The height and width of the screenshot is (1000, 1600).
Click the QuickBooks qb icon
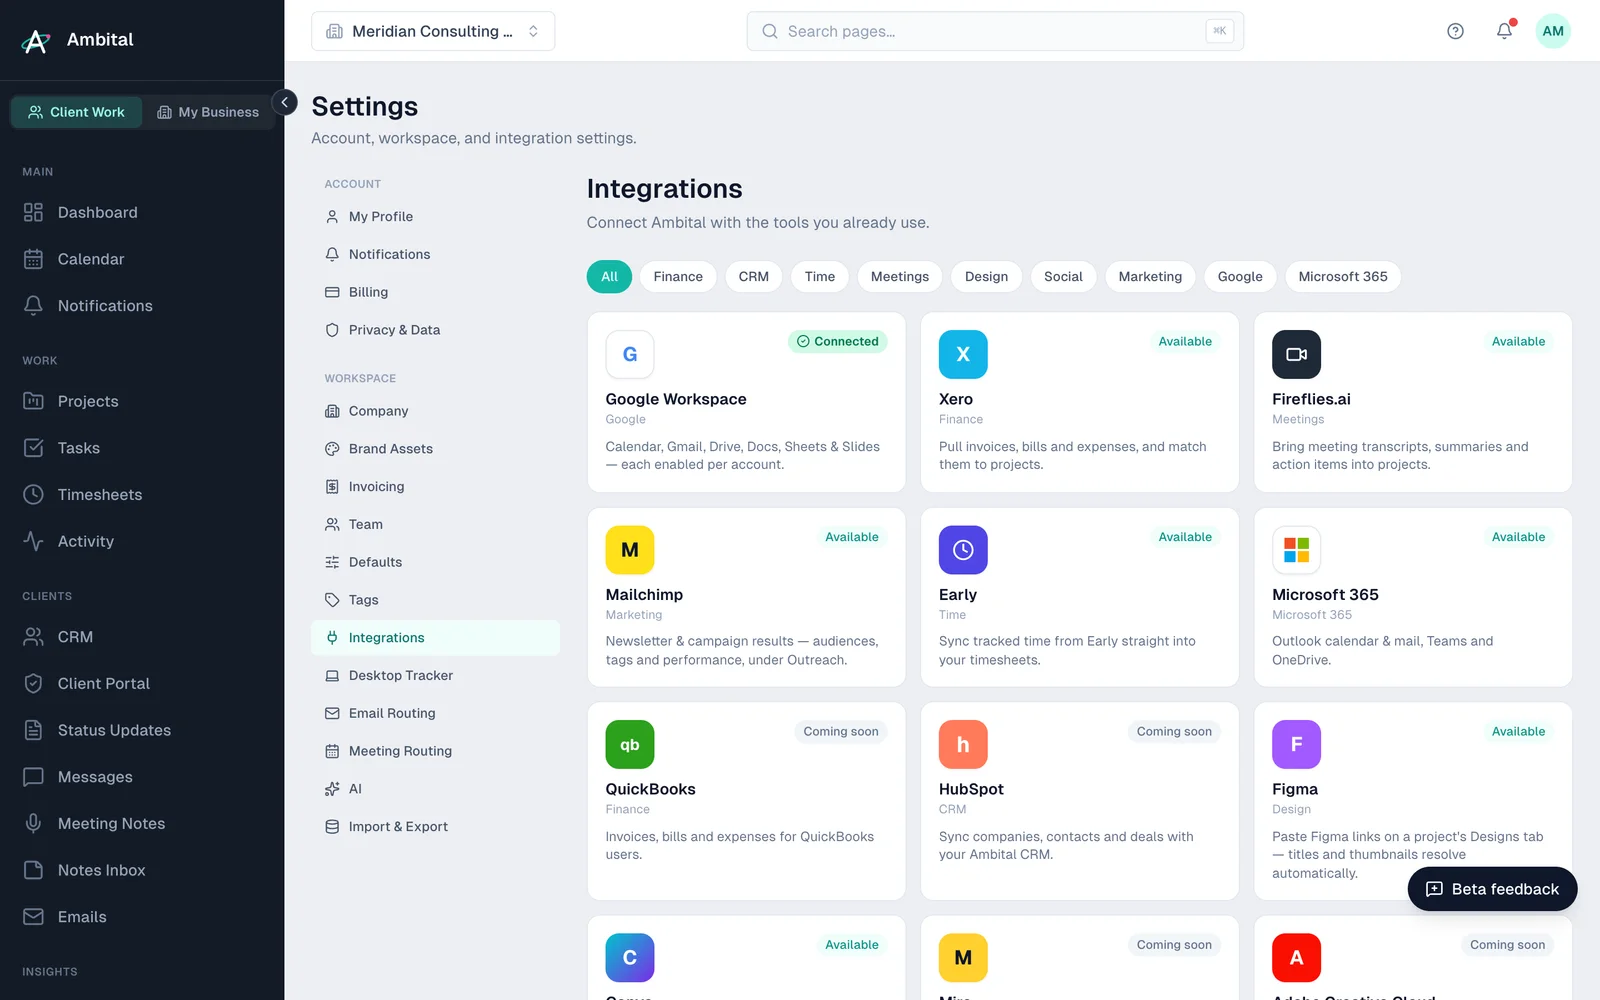pos(630,745)
